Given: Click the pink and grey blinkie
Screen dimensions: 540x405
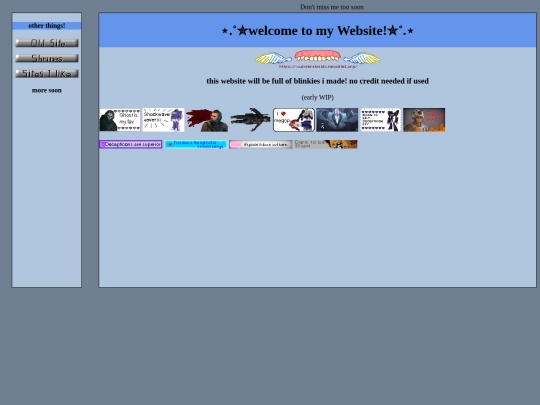Looking at the screenshot, I should (x=261, y=144).
